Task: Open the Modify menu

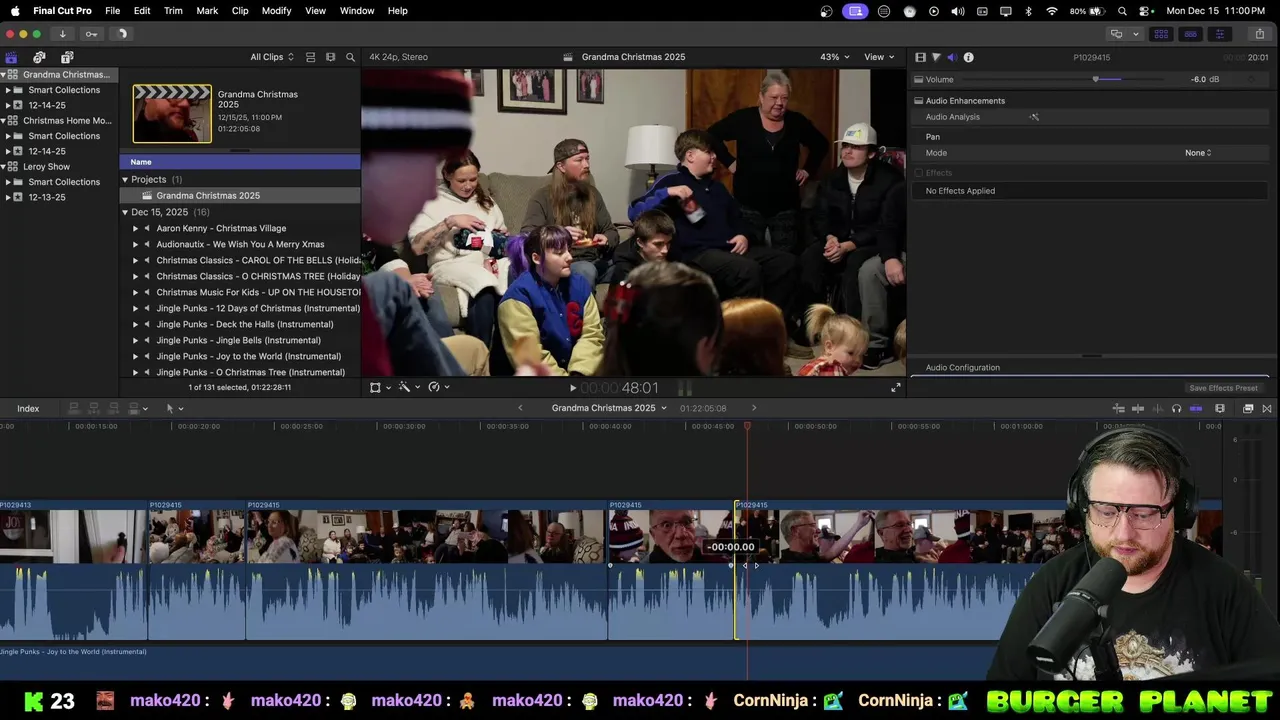Action: coord(277,10)
